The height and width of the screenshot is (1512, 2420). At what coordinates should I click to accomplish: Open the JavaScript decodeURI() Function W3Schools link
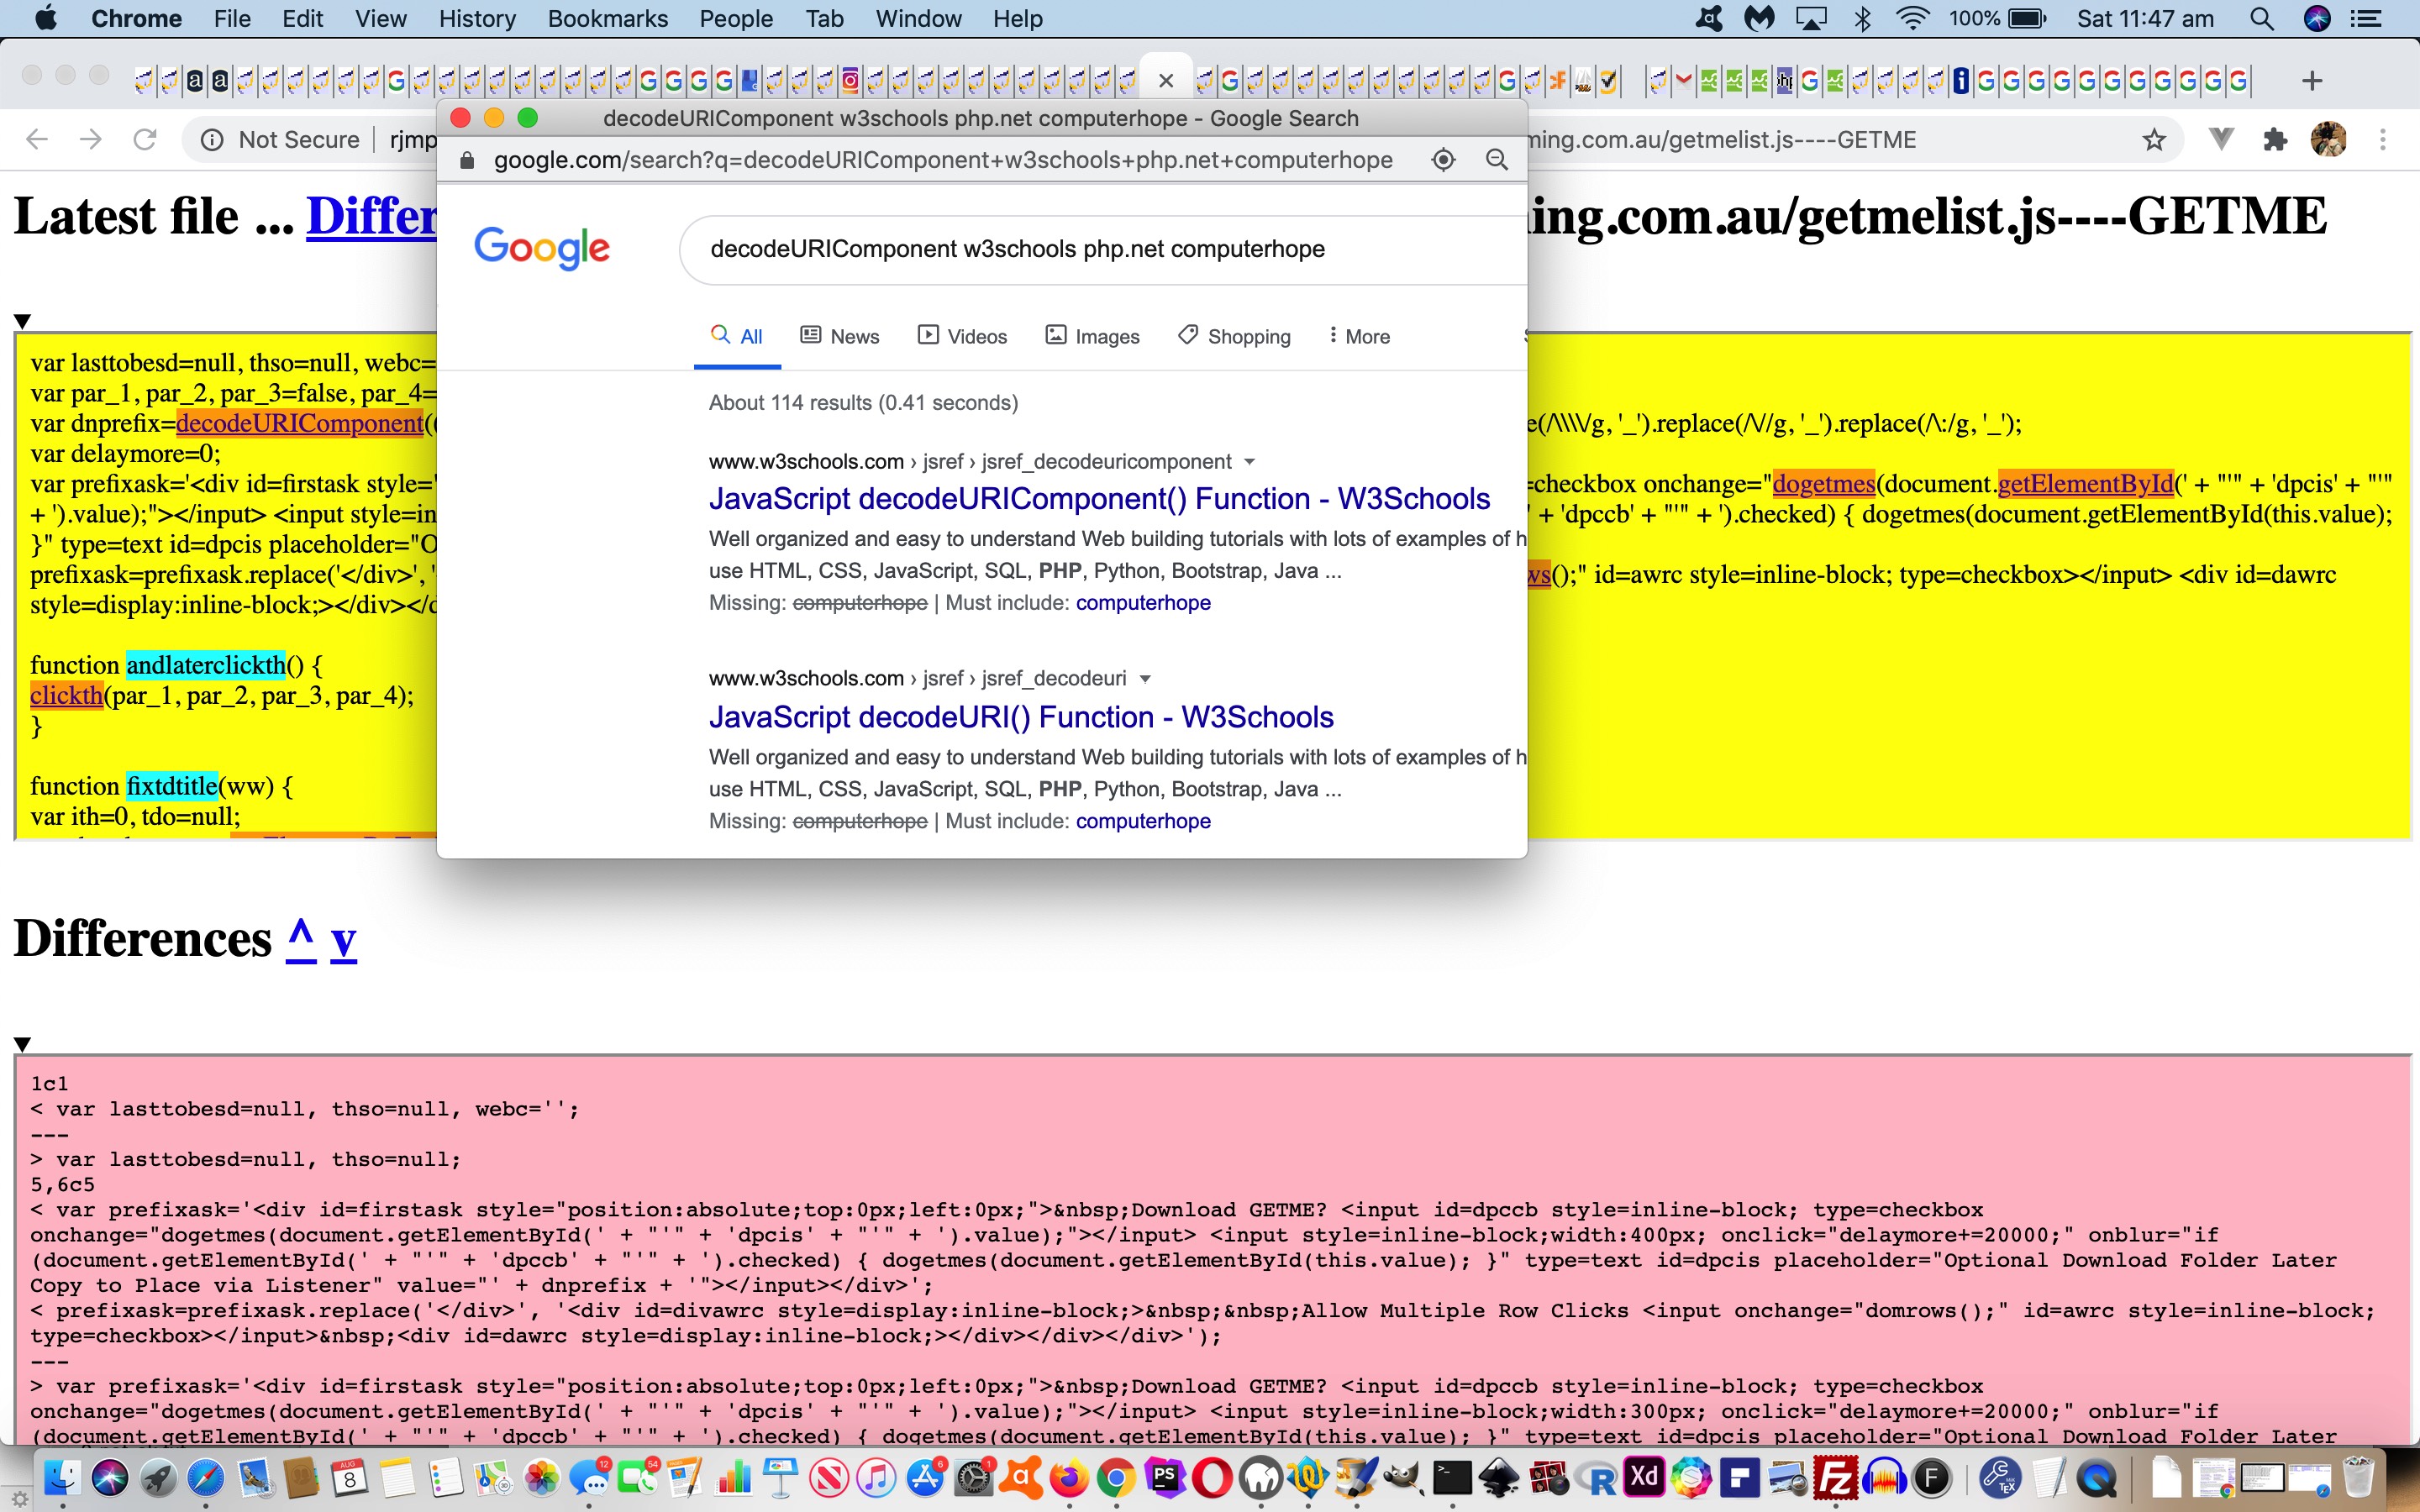coord(1020,717)
